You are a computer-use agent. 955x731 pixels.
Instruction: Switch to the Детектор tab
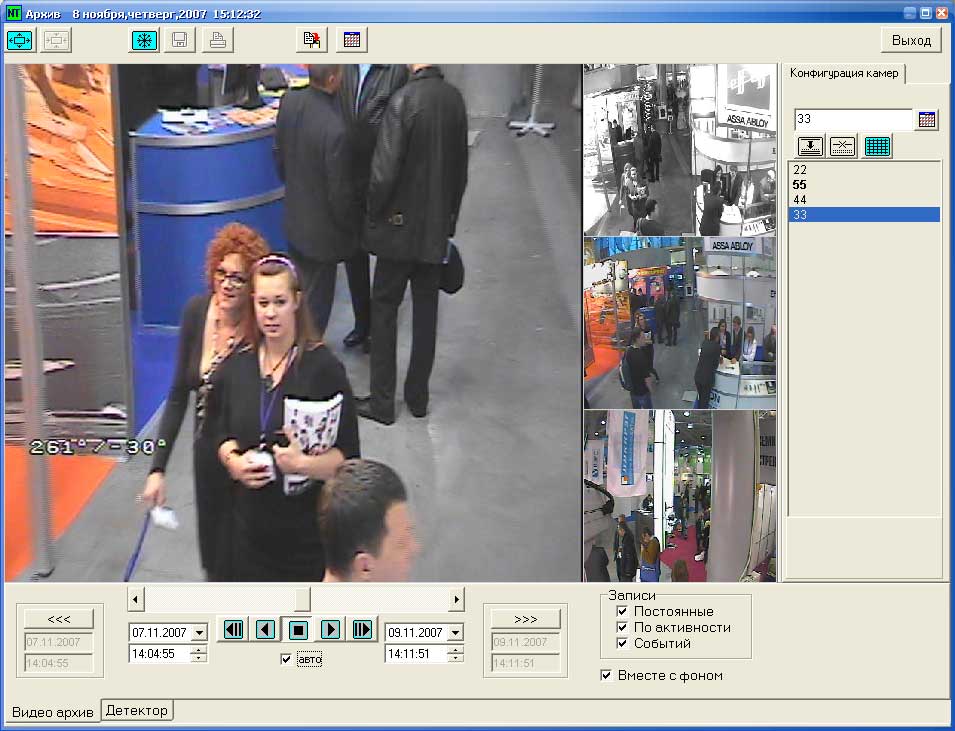tap(137, 710)
